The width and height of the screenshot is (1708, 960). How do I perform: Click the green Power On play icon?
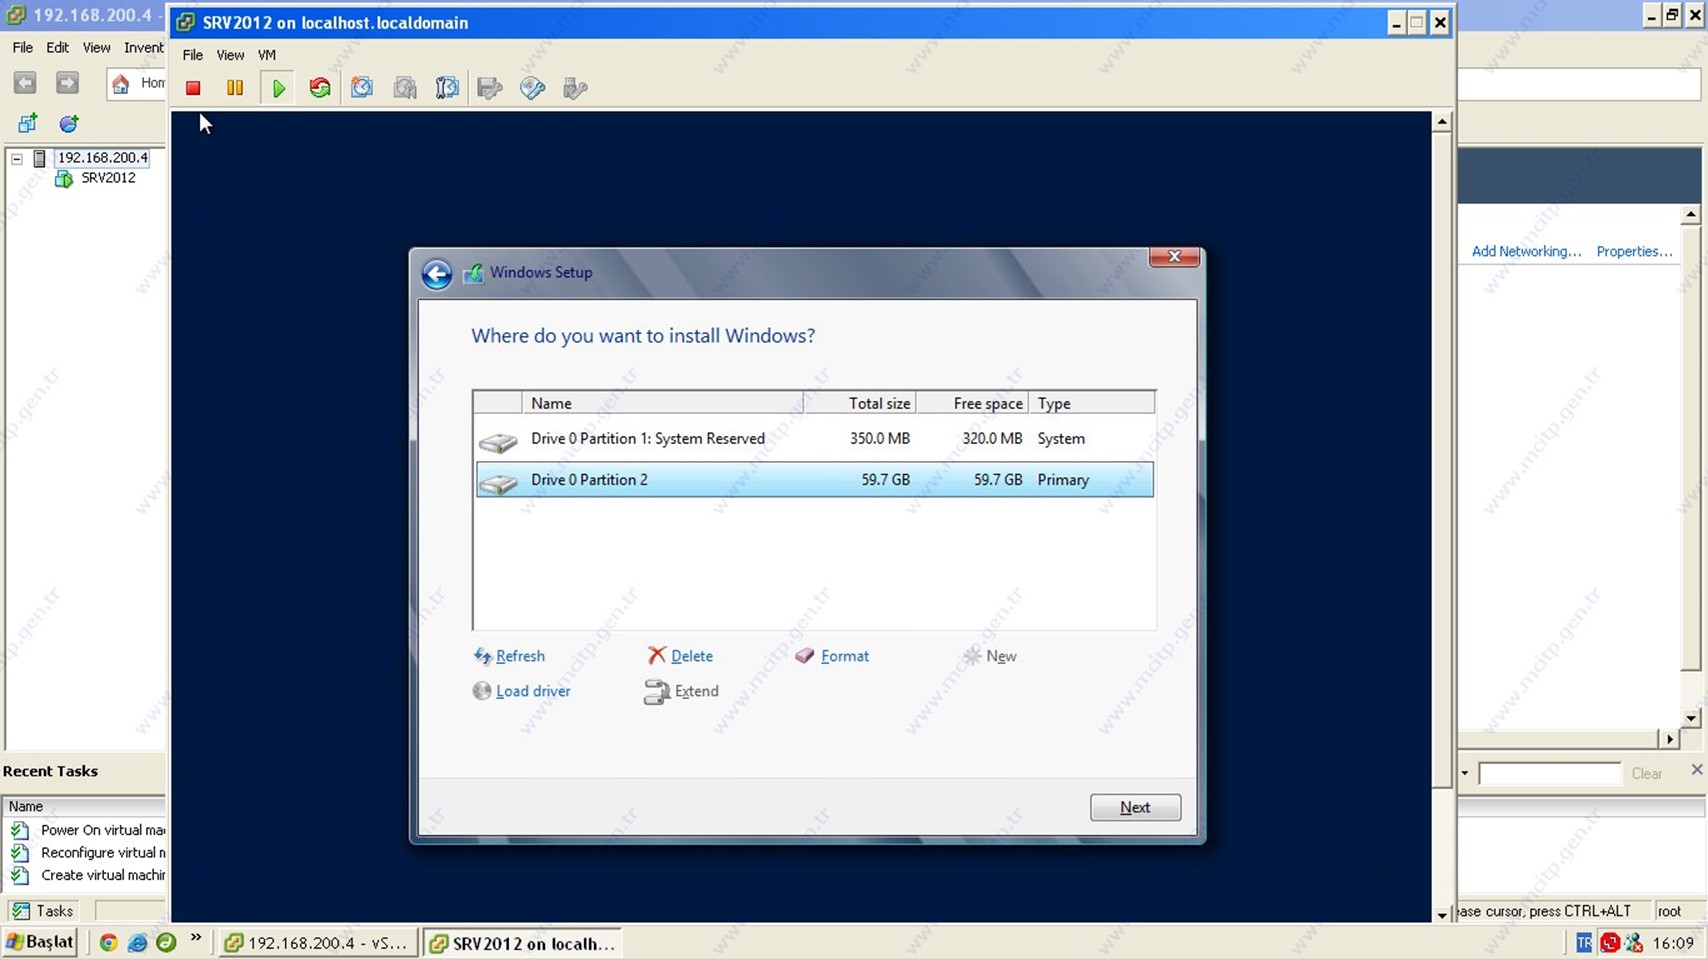(x=278, y=88)
